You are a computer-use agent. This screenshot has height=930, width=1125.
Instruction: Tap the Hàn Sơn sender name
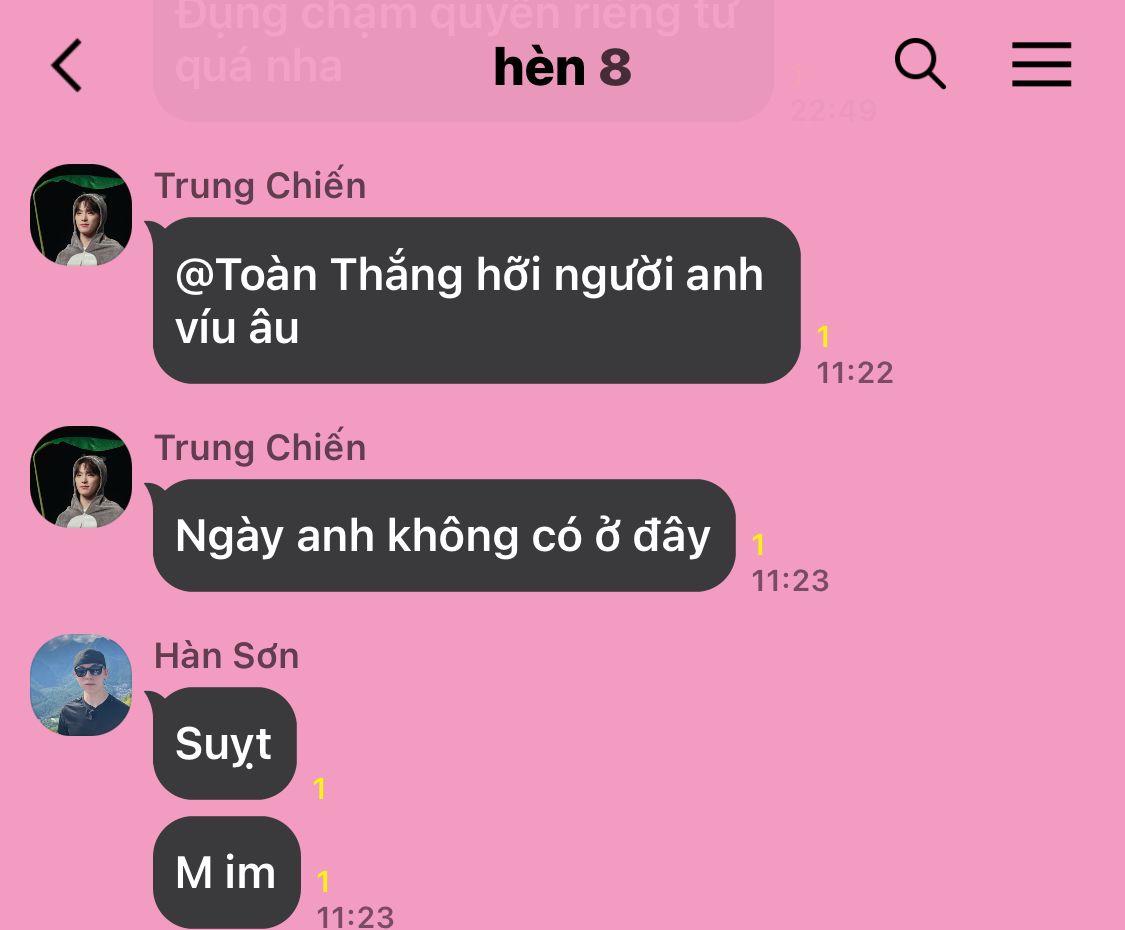point(227,656)
